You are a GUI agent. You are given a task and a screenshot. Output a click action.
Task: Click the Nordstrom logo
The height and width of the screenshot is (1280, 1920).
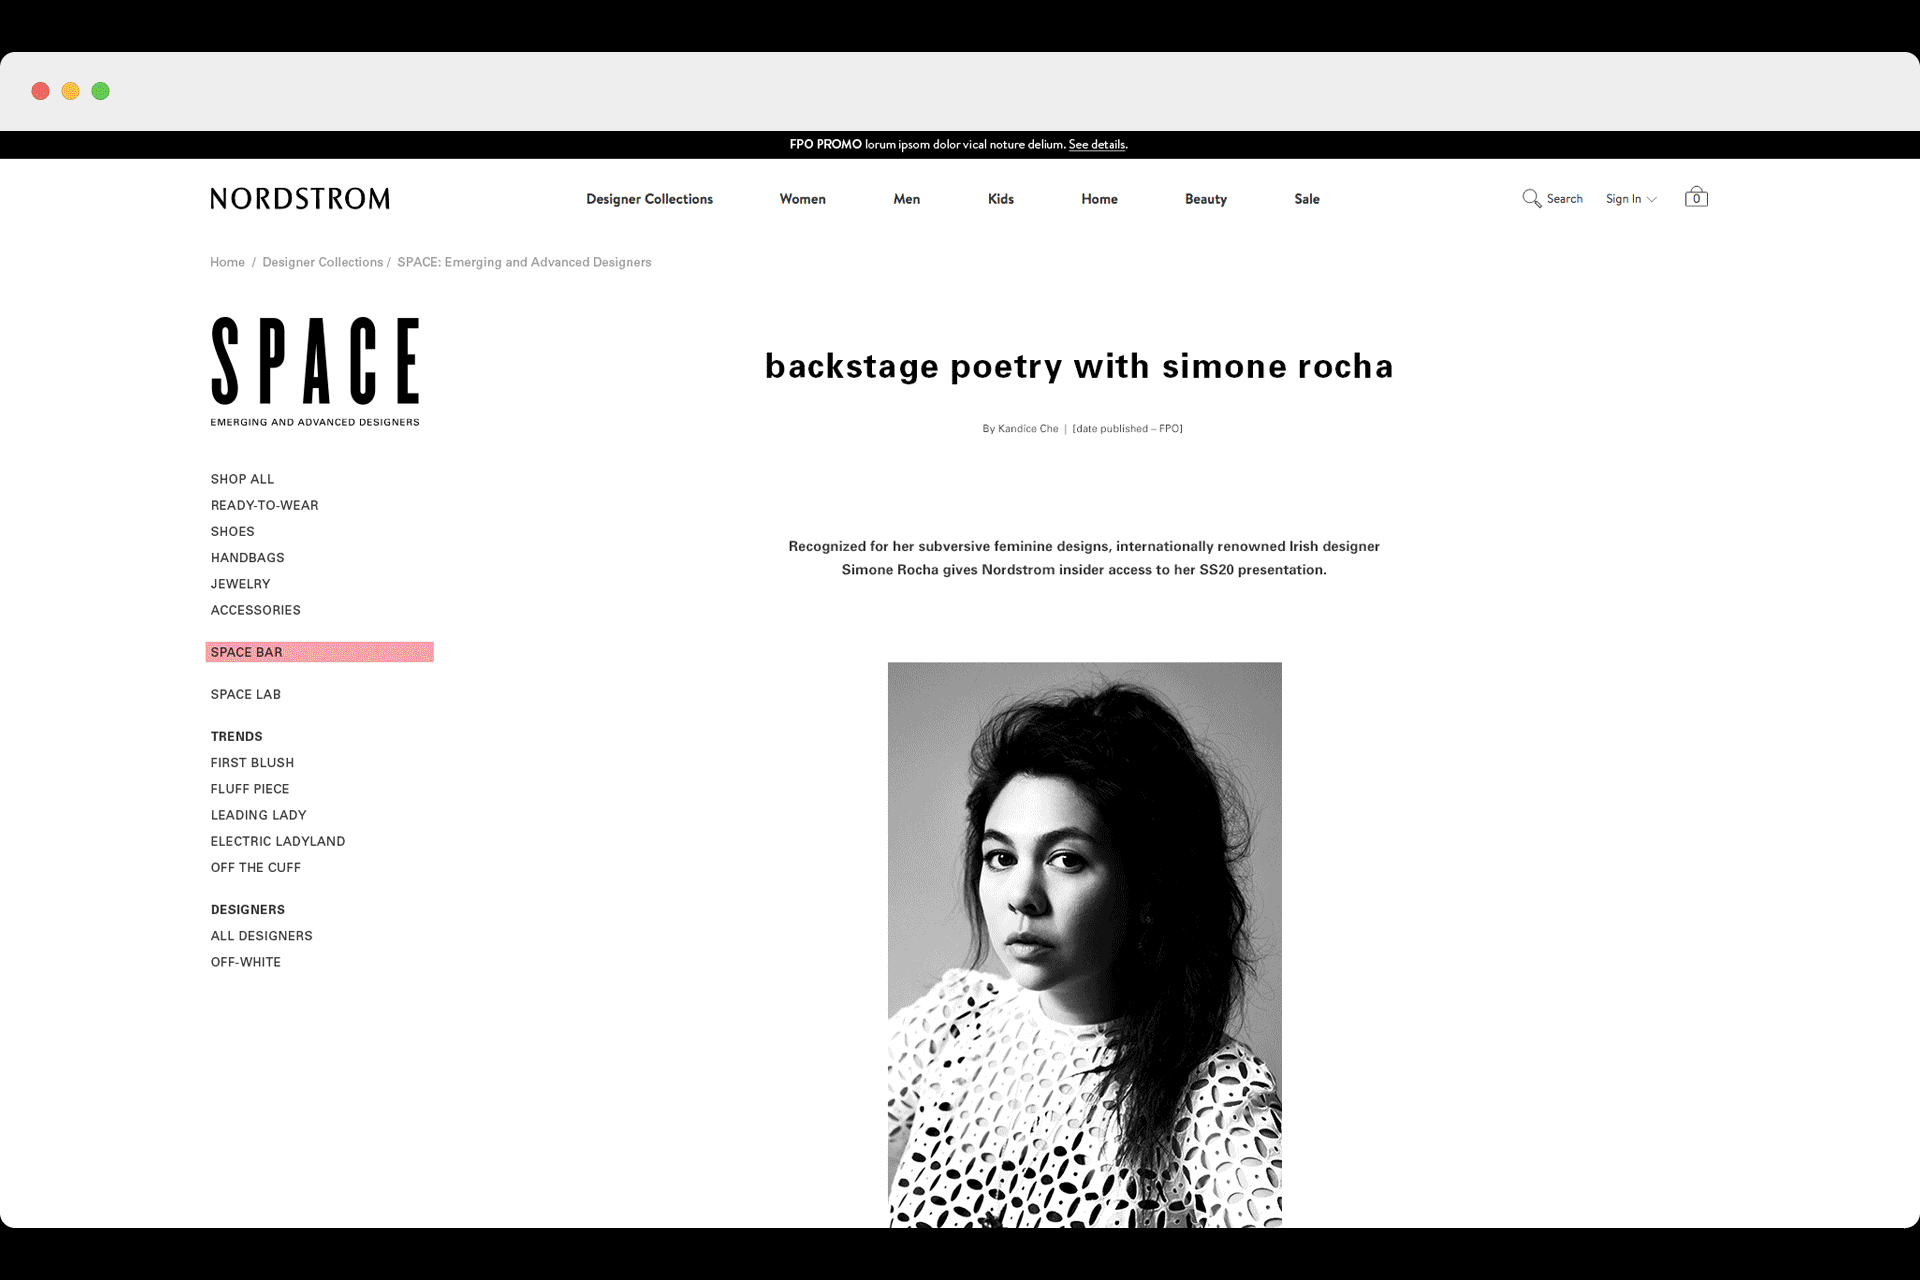point(300,199)
